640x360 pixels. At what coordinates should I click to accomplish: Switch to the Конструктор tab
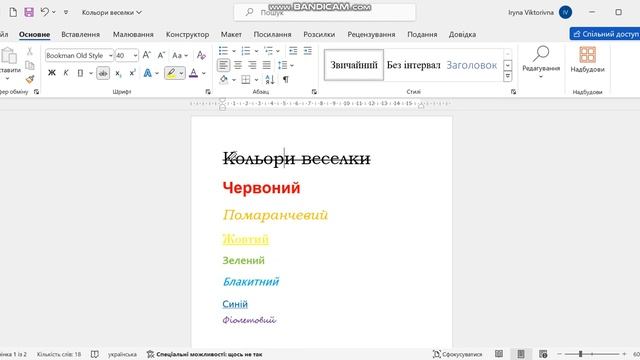[x=187, y=34]
